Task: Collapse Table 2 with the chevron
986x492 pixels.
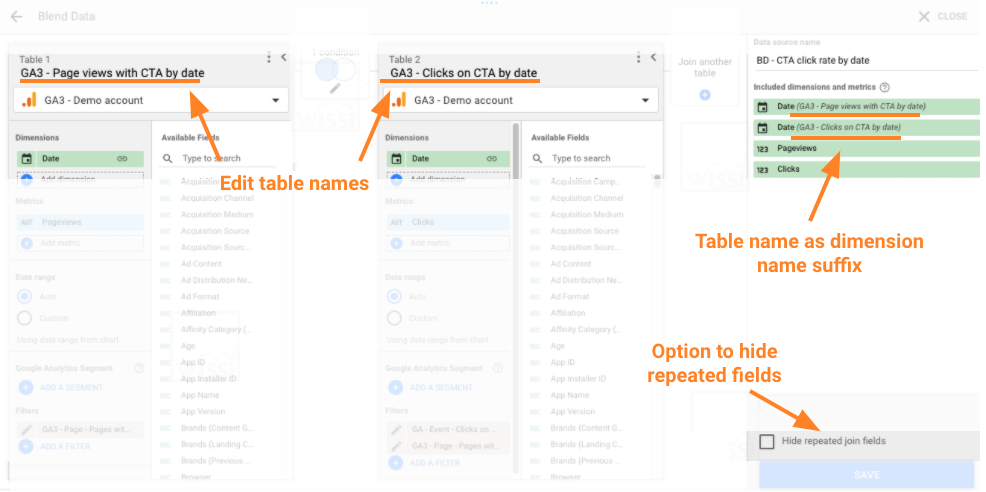Action: [x=653, y=57]
